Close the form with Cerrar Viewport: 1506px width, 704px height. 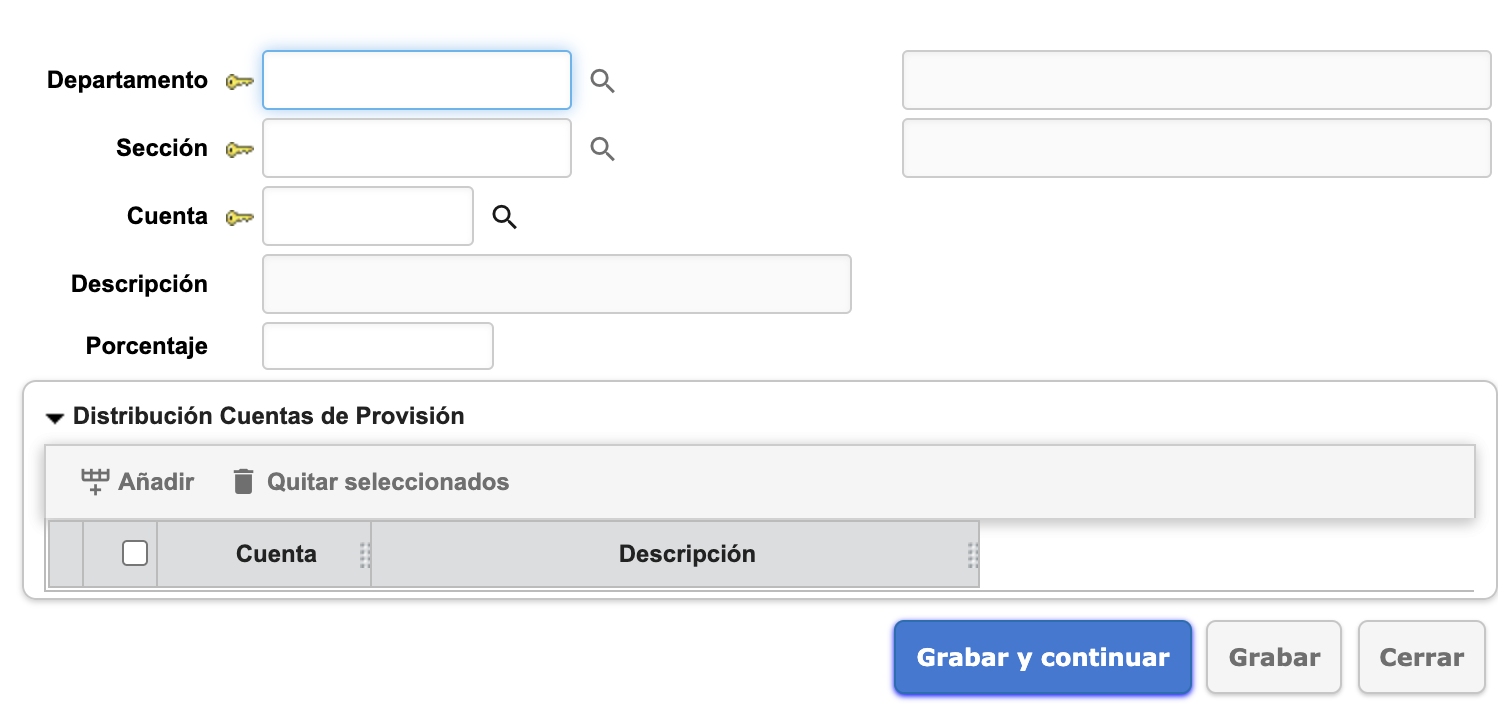pos(1421,658)
